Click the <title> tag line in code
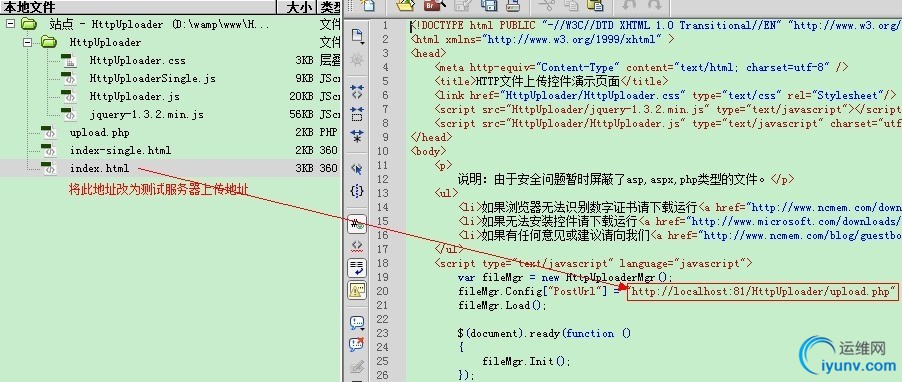902x382 pixels. tap(552, 81)
